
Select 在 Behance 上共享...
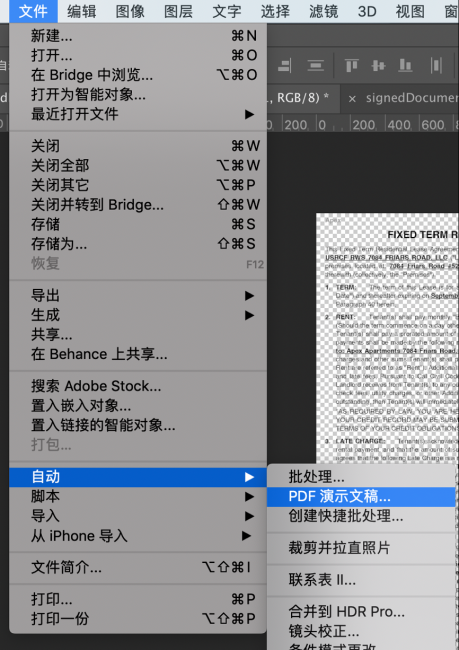tap(138, 354)
